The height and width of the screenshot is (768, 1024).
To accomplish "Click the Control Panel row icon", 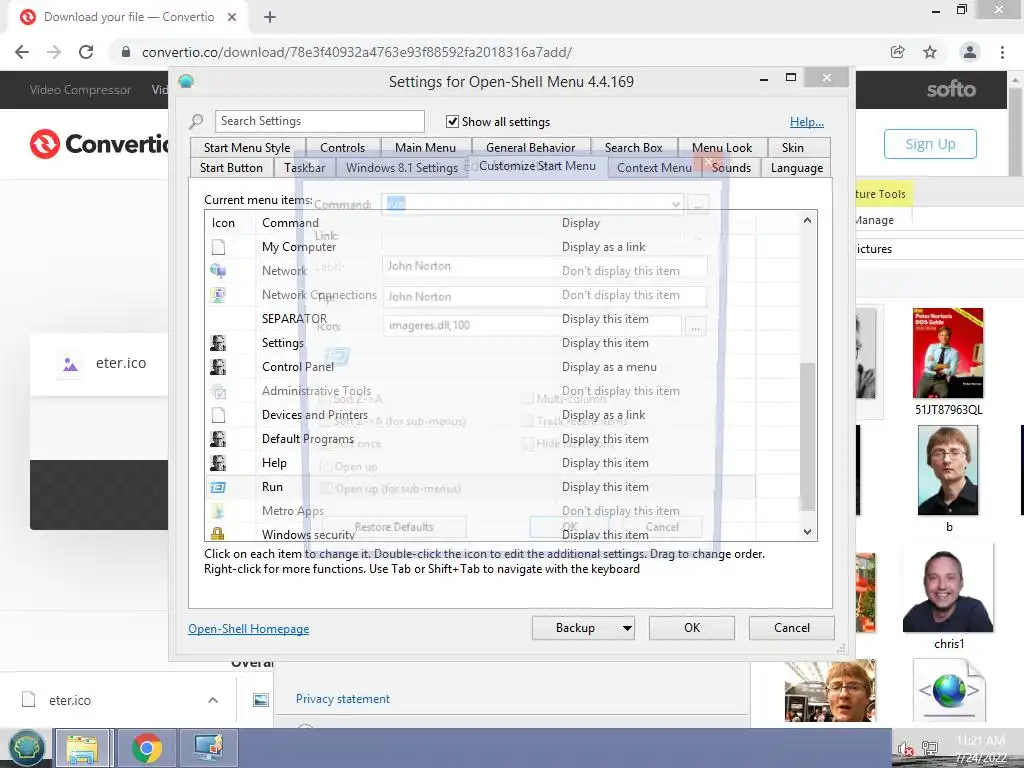I will [218, 367].
